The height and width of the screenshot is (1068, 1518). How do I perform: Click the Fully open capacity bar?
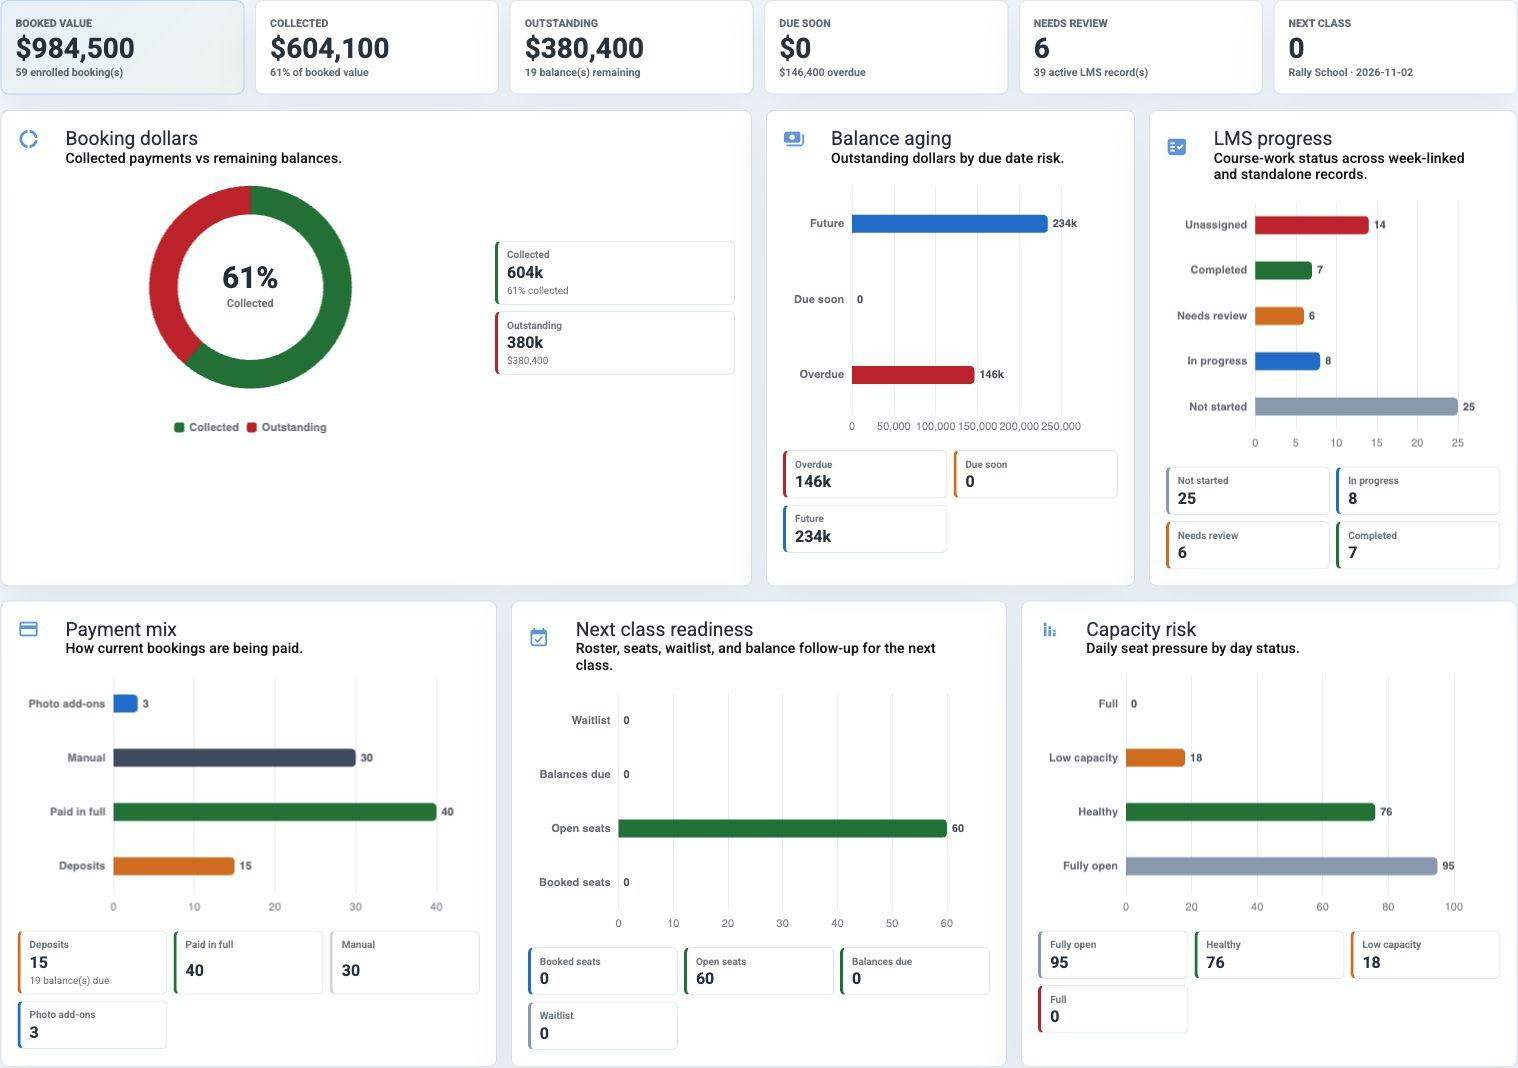(1282, 866)
